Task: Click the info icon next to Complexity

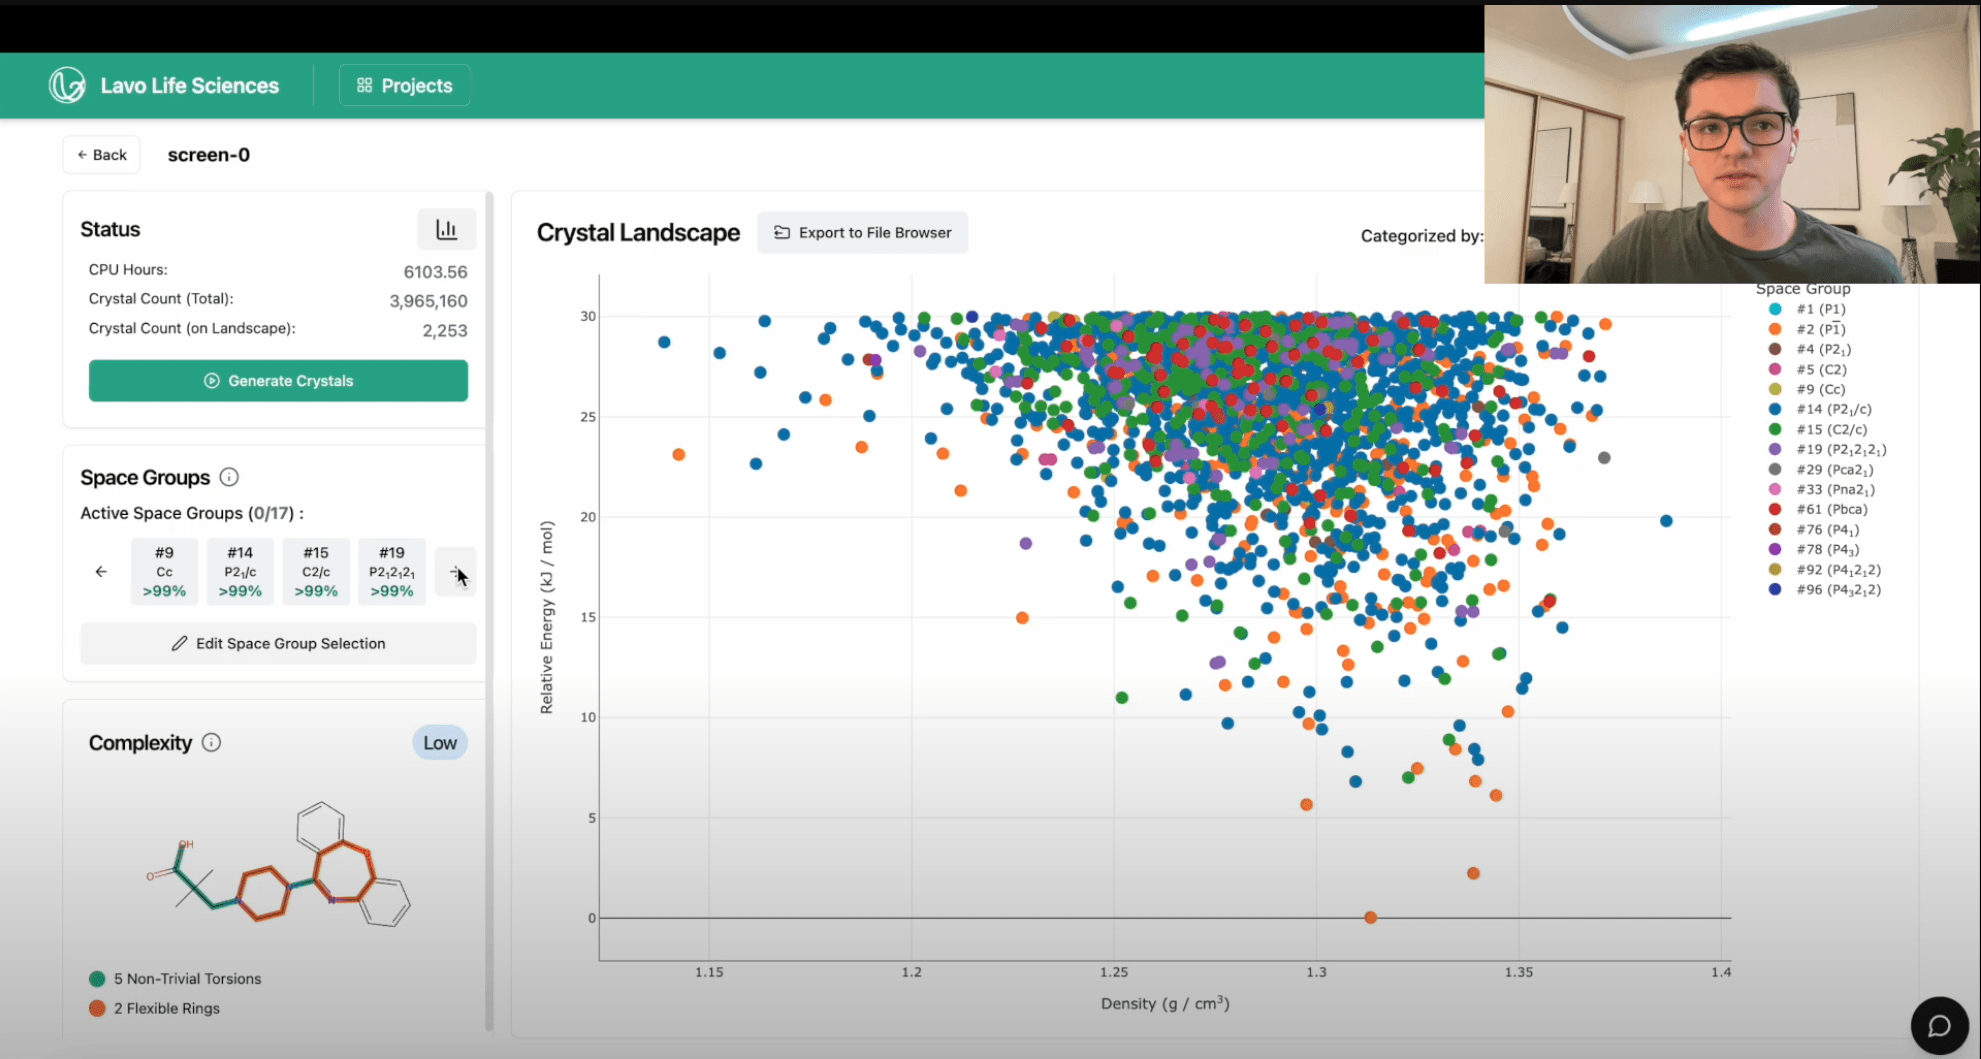Action: tap(211, 743)
